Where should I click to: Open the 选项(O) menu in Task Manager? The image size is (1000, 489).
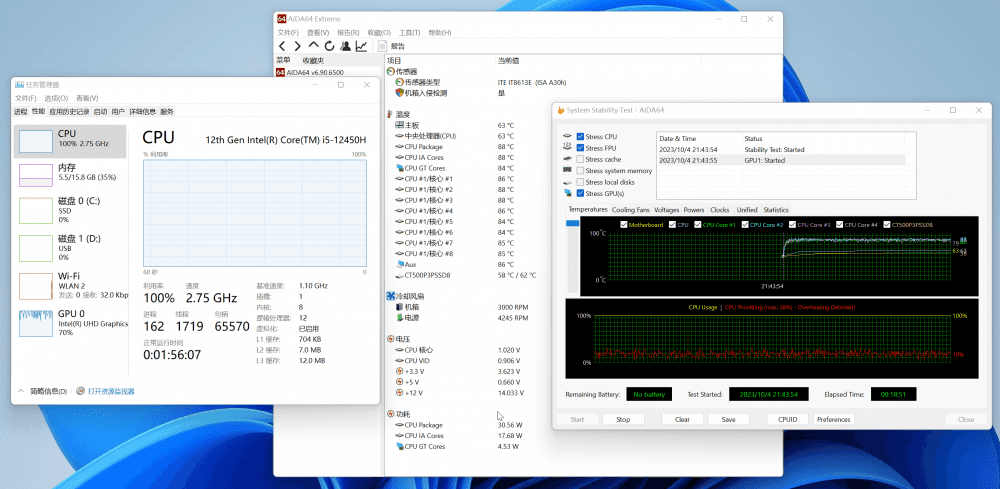tap(55, 98)
